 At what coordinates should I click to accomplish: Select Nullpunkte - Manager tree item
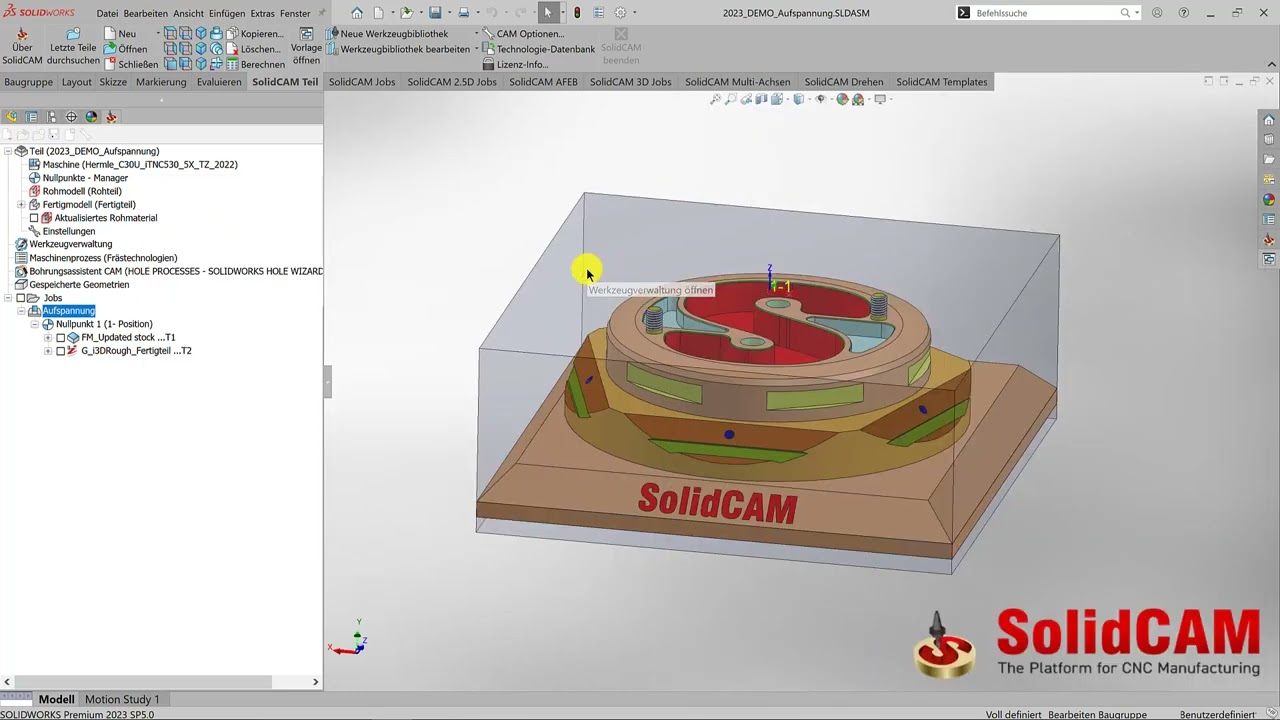77,178
